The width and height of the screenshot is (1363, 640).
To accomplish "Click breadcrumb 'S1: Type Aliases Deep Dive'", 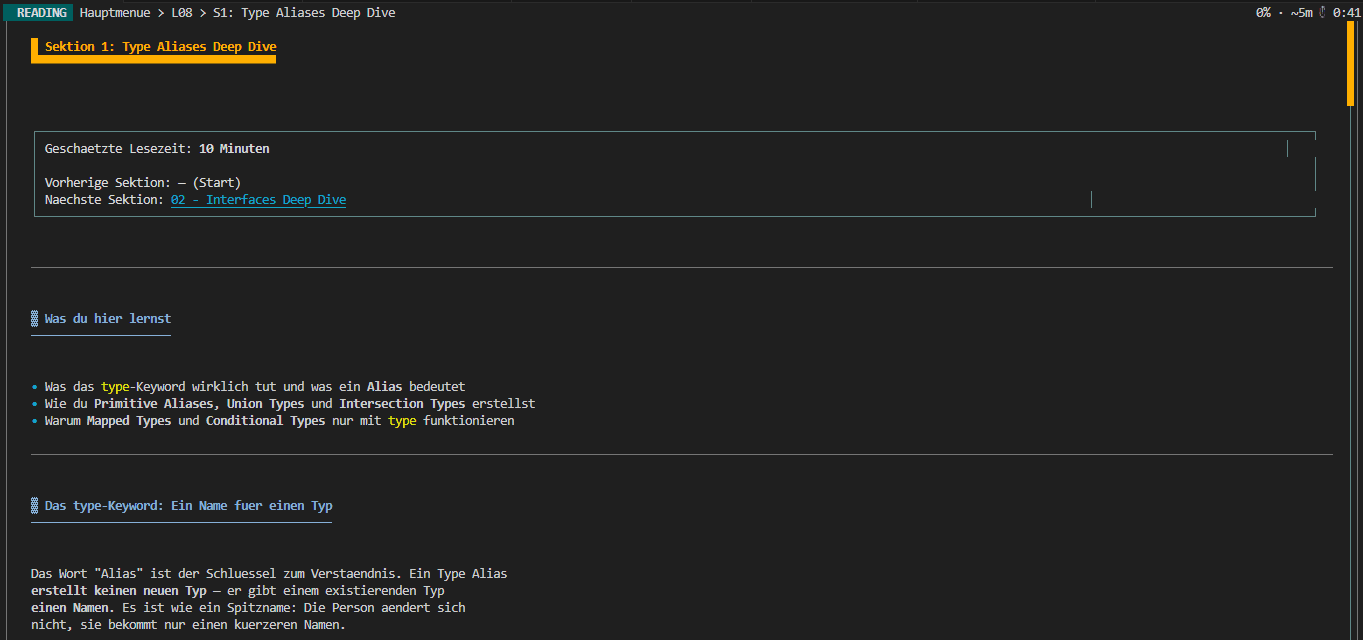I will coord(304,13).
